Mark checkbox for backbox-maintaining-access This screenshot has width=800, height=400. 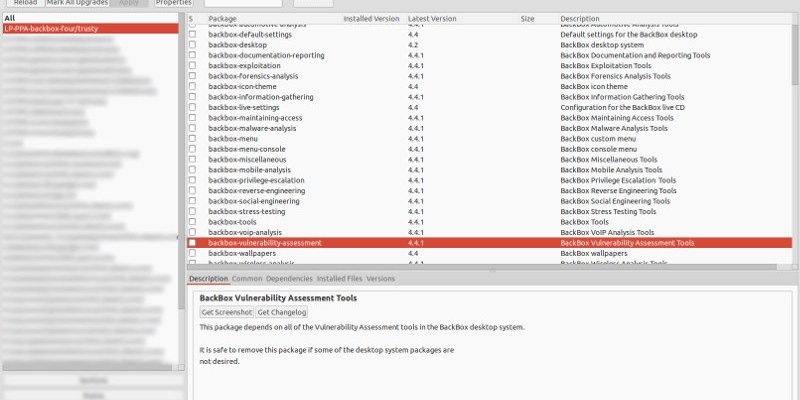[192, 118]
